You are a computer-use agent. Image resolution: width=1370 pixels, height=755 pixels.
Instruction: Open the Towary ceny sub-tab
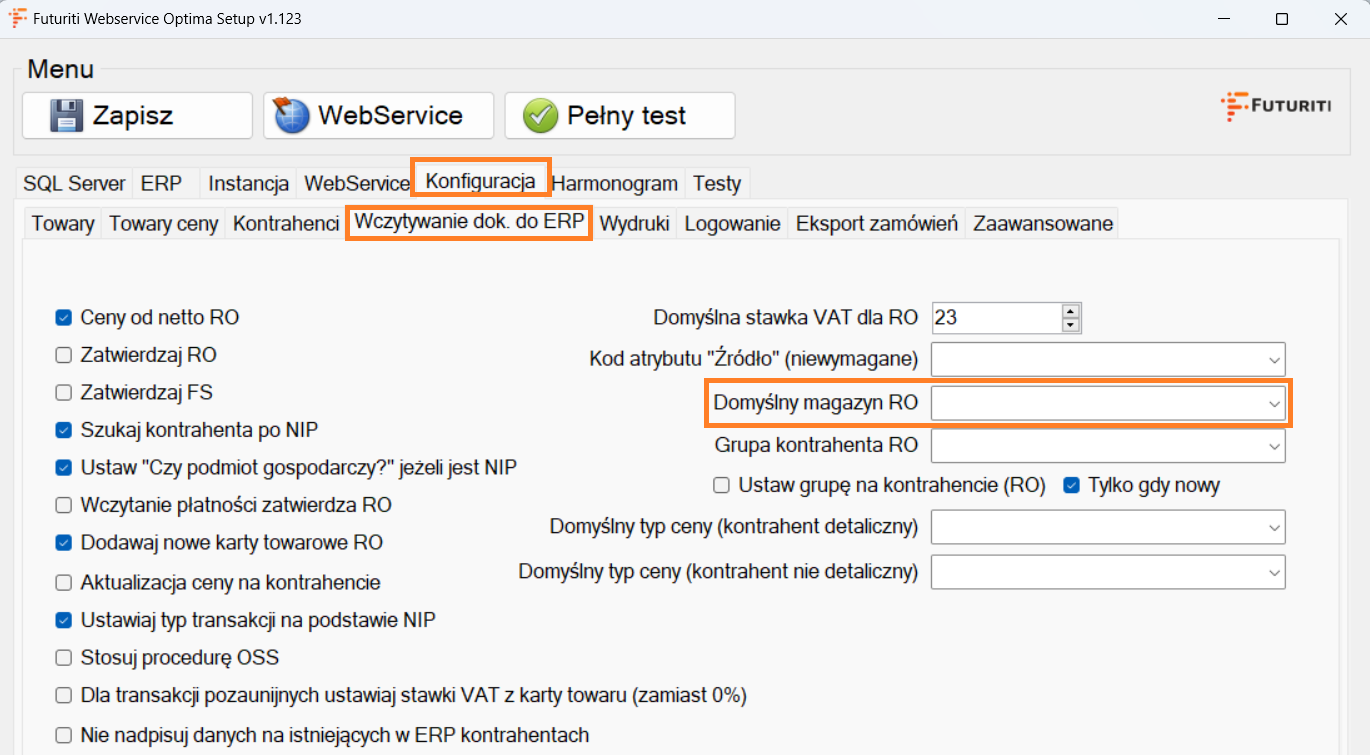pyautogui.click(x=163, y=224)
